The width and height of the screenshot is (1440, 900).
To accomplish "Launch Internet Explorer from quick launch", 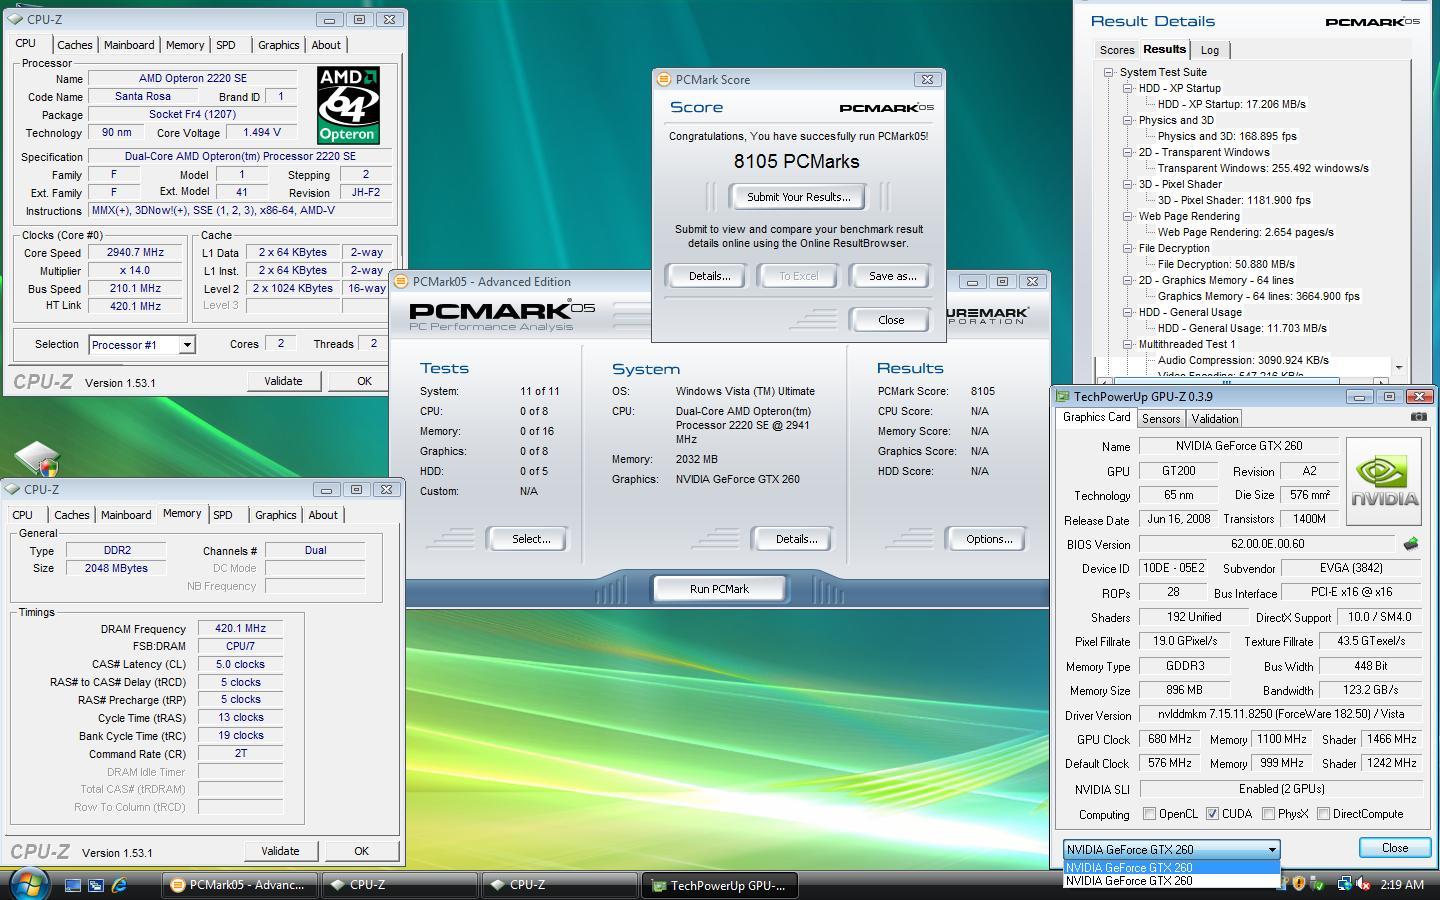I will (x=119, y=885).
